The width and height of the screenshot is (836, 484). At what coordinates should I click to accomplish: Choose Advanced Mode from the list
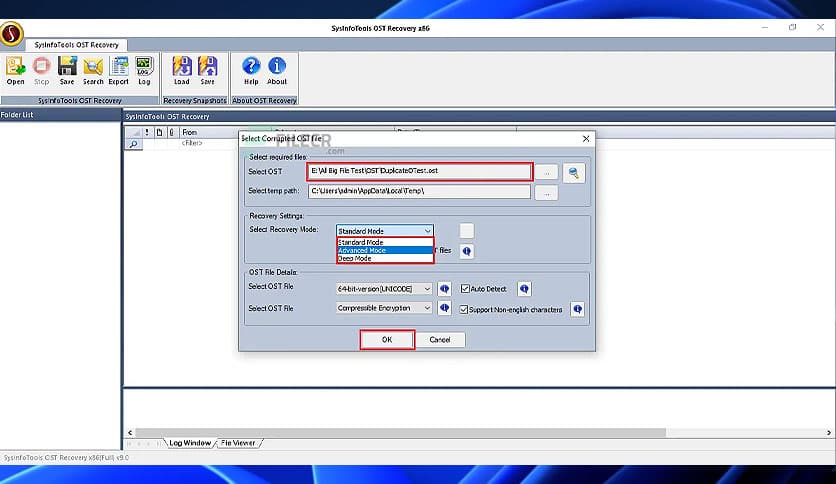[385, 250]
